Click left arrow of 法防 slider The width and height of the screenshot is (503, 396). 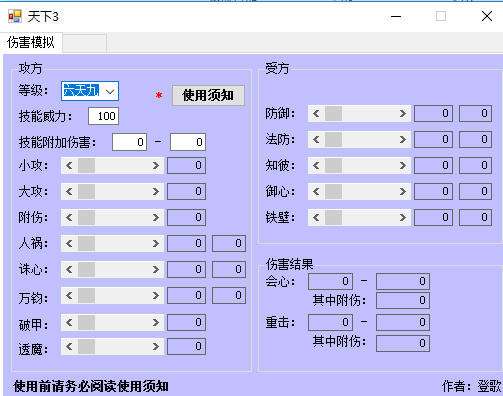tap(316, 140)
